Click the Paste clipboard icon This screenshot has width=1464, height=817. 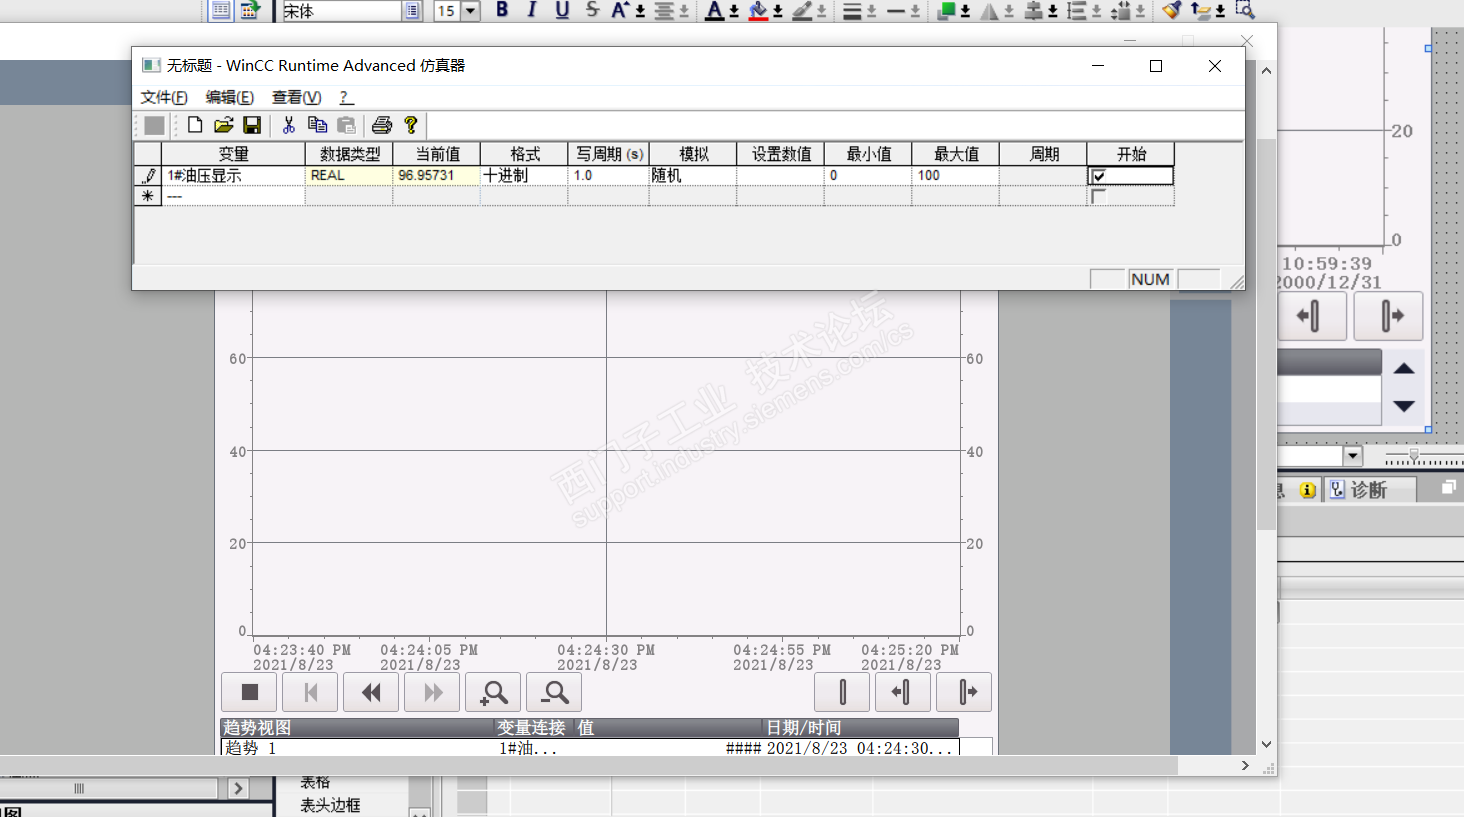(346, 125)
